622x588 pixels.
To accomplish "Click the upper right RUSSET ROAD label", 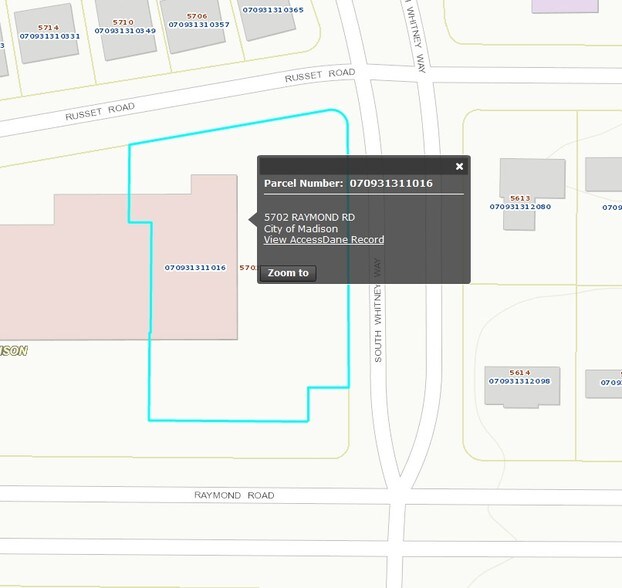I will pos(320,75).
